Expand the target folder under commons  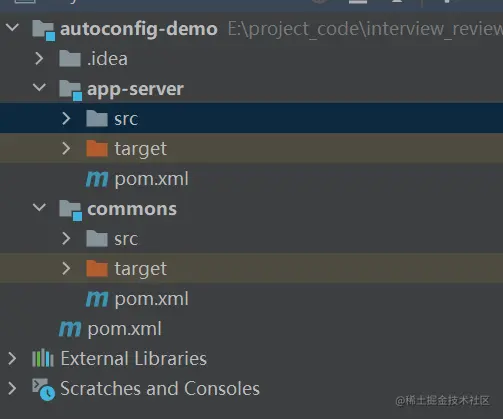[x=66, y=268]
